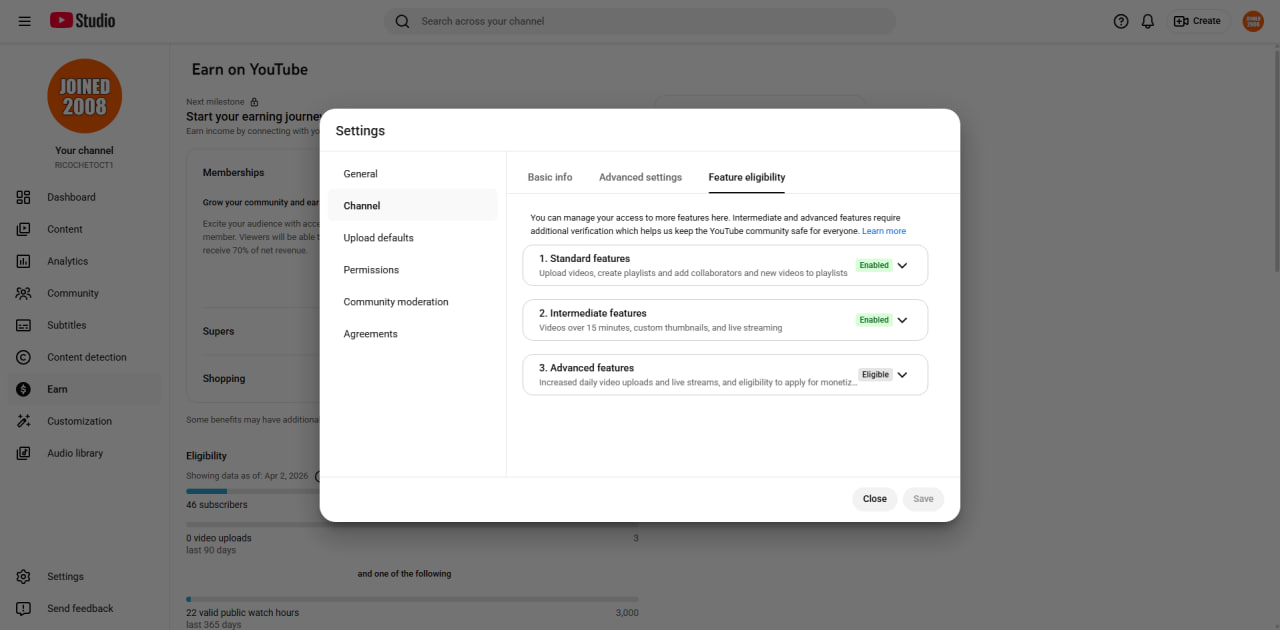This screenshot has height=630, width=1280.
Task: Expand Standard features section chevron
Action: click(x=902, y=266)
